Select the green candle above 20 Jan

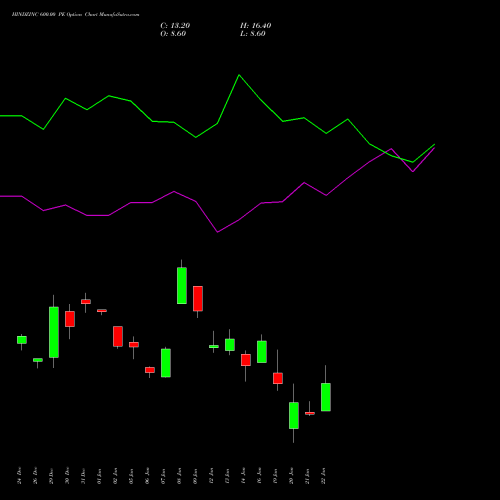tap(294, 415)
